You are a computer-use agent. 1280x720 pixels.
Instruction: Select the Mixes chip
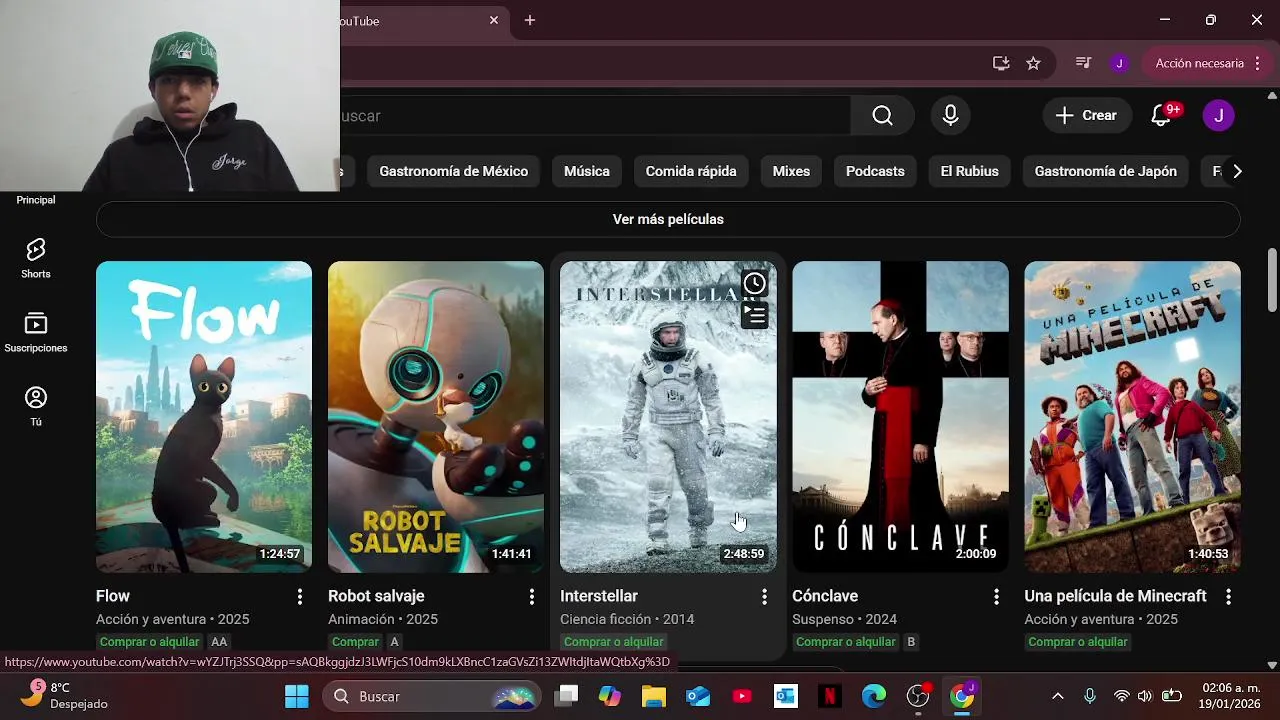(791, 171)
